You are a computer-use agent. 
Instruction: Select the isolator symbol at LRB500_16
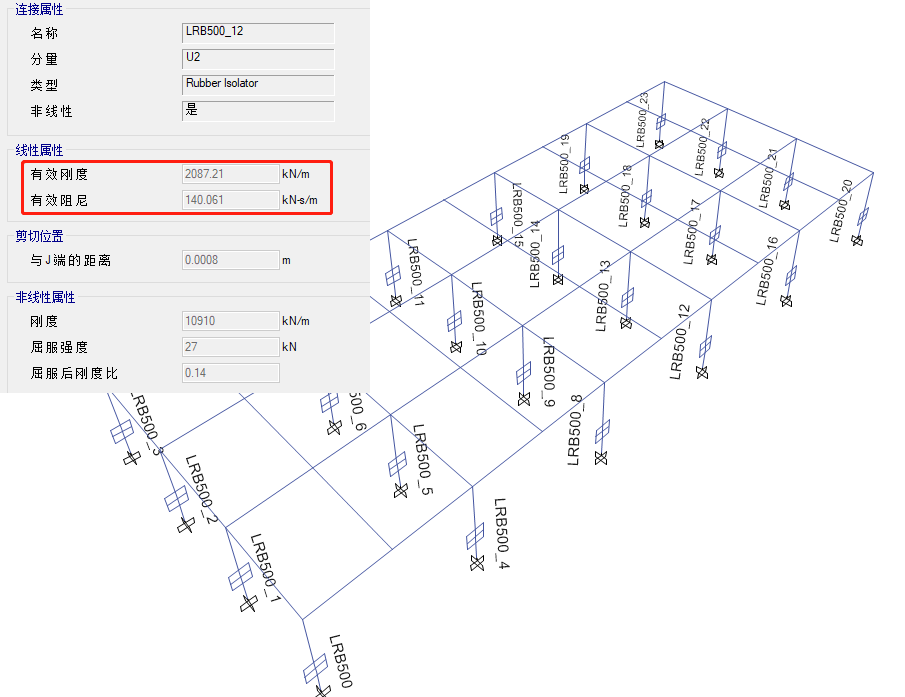[792, 275]
